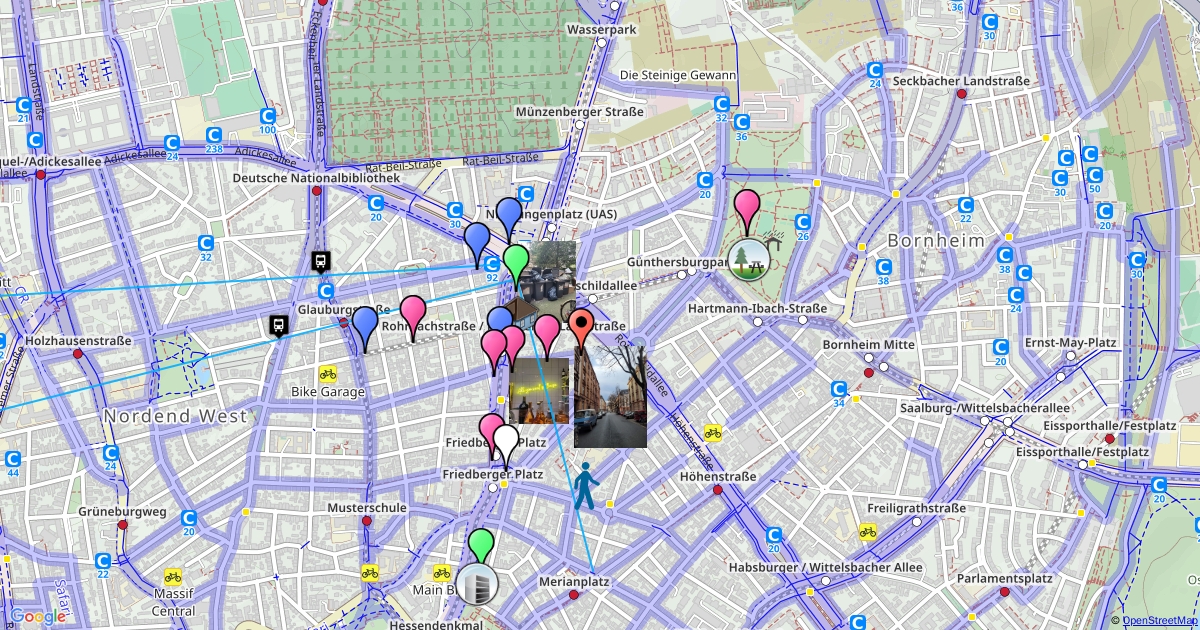Open the neon sign bar photo thumbnail

(539, 391)
